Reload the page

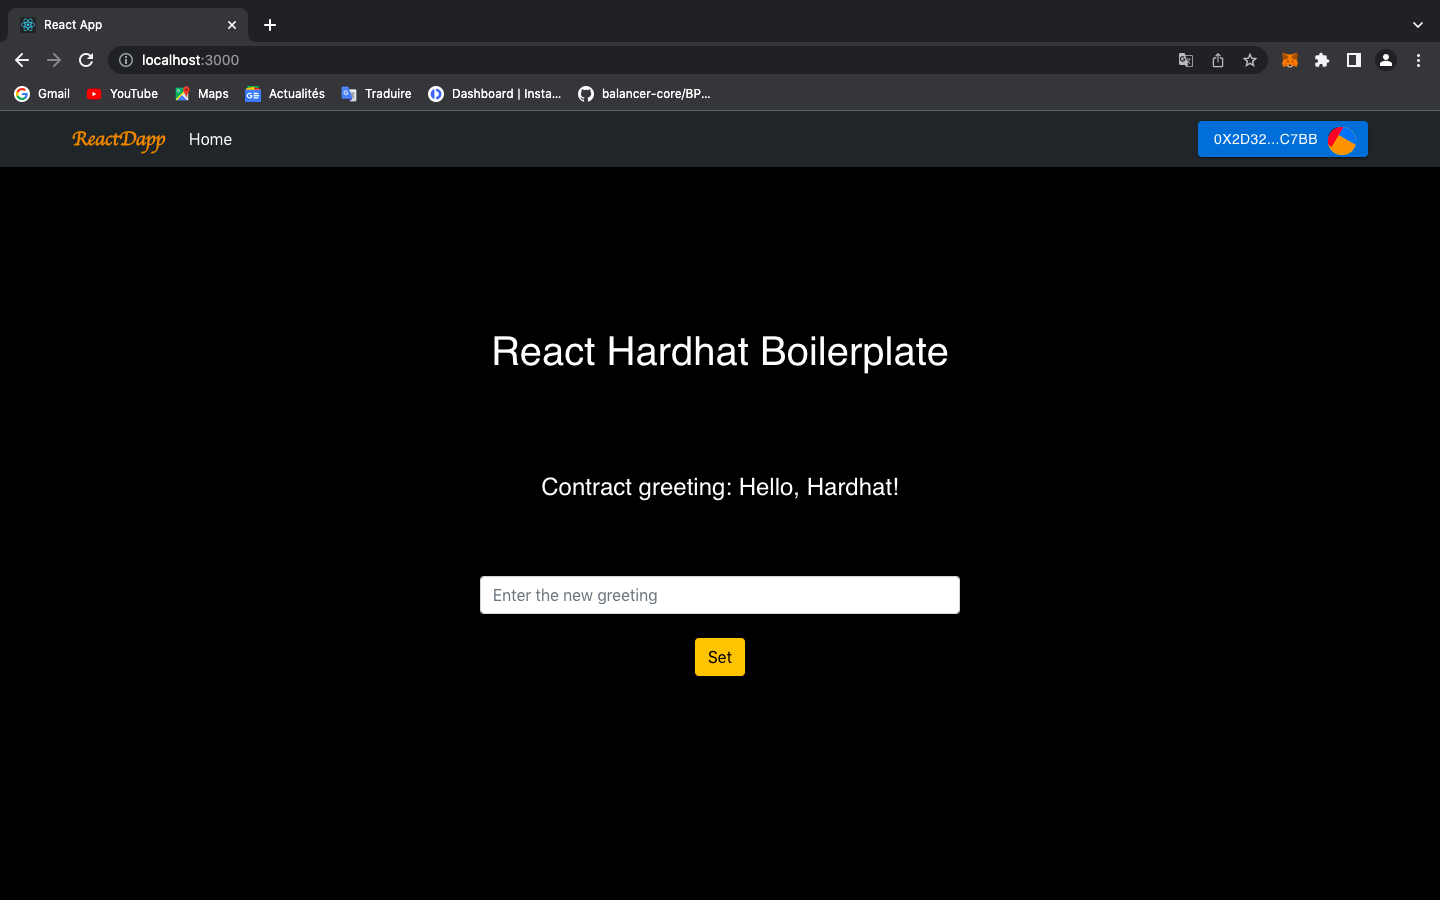pyautogui.click(x=85, y=60)
